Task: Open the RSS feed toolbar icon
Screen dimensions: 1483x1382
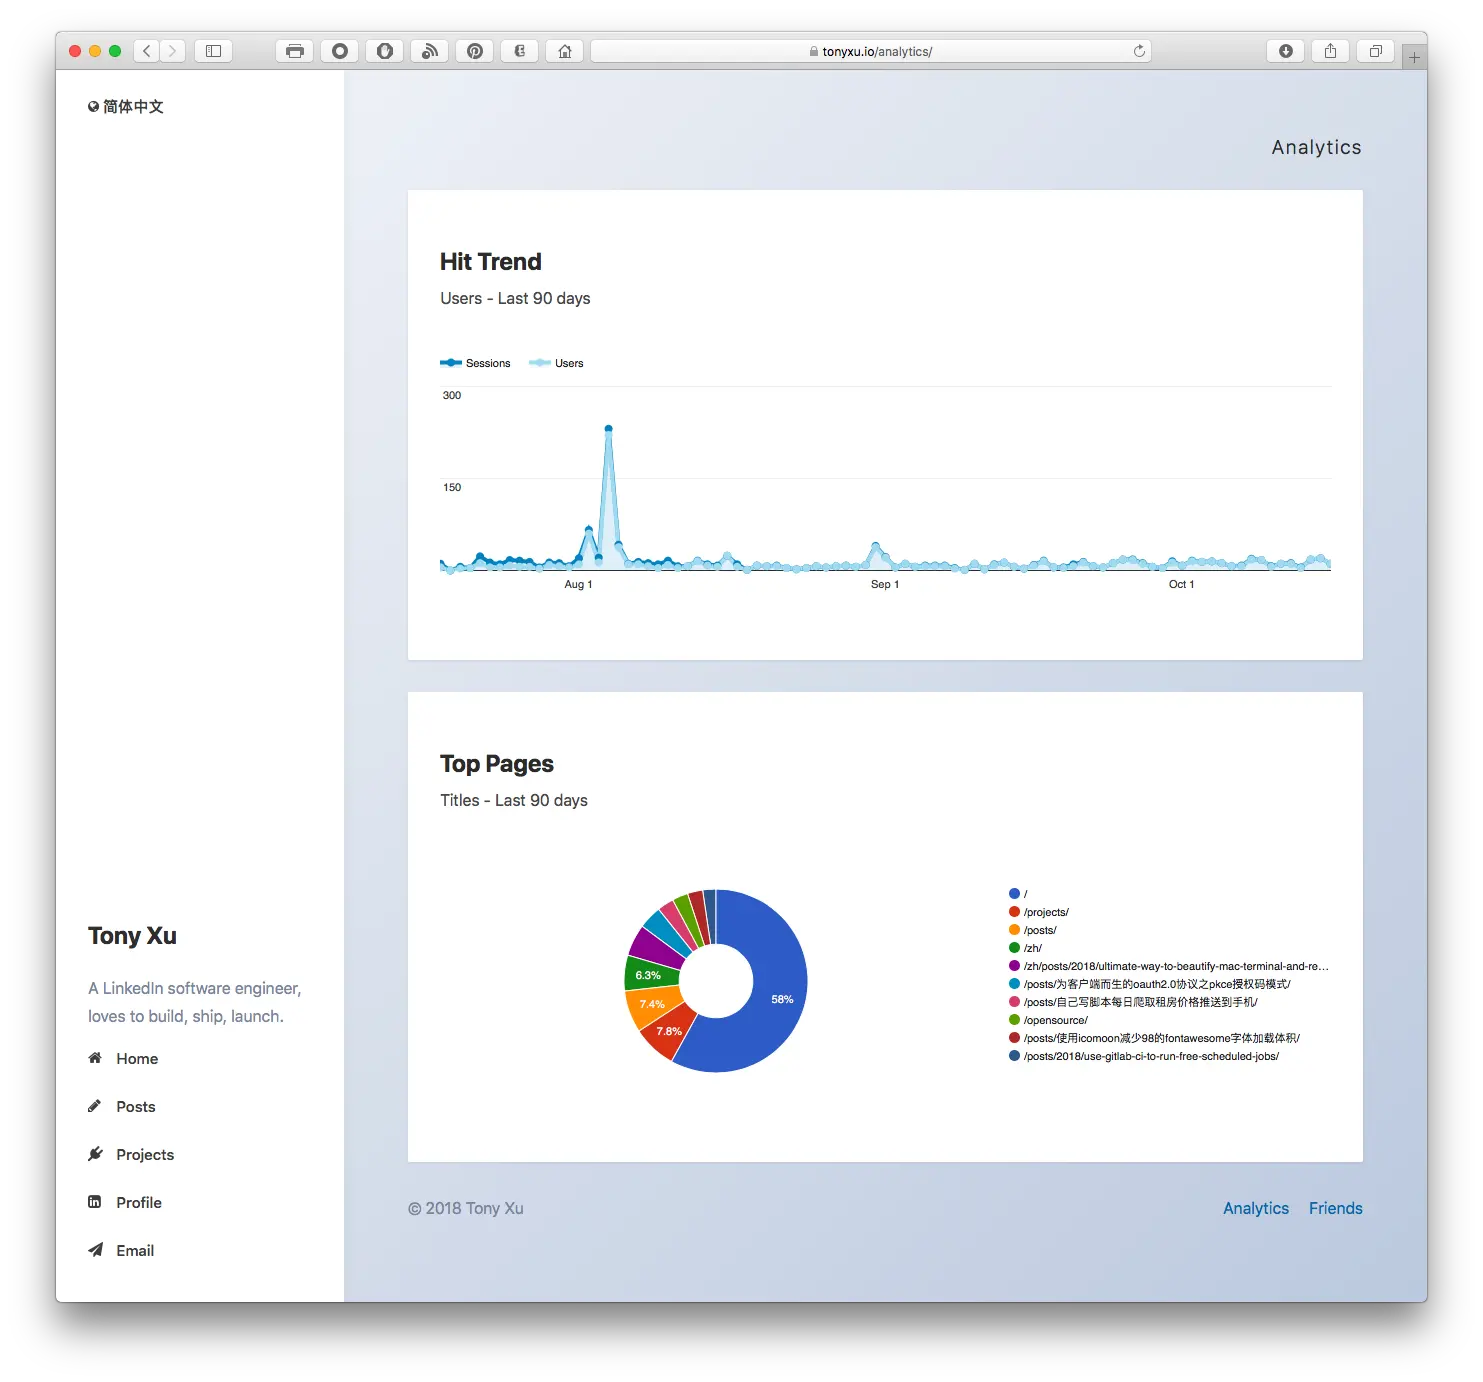Action: [429, 50]
